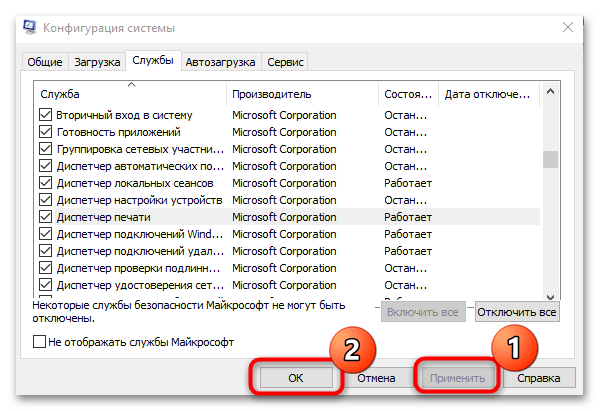Click Работает status of Диспетчер печати
The image size is (600, 411).
[408, 217]
